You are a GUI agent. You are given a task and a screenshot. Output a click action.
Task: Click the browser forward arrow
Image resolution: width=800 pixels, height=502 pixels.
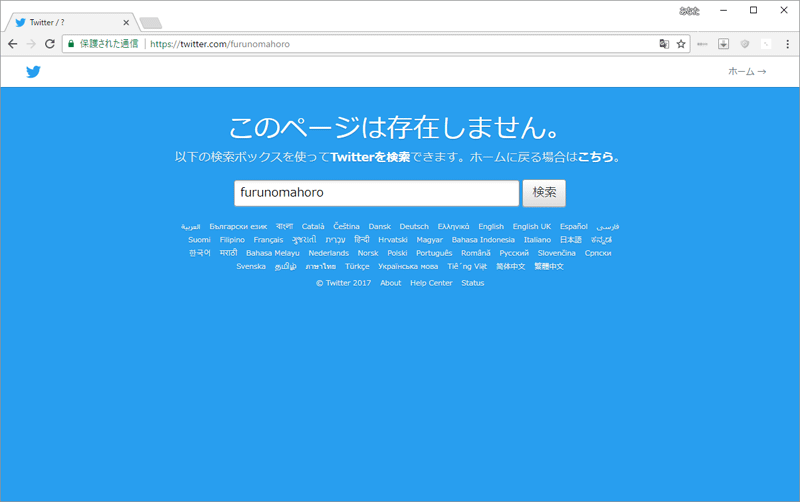31,44
